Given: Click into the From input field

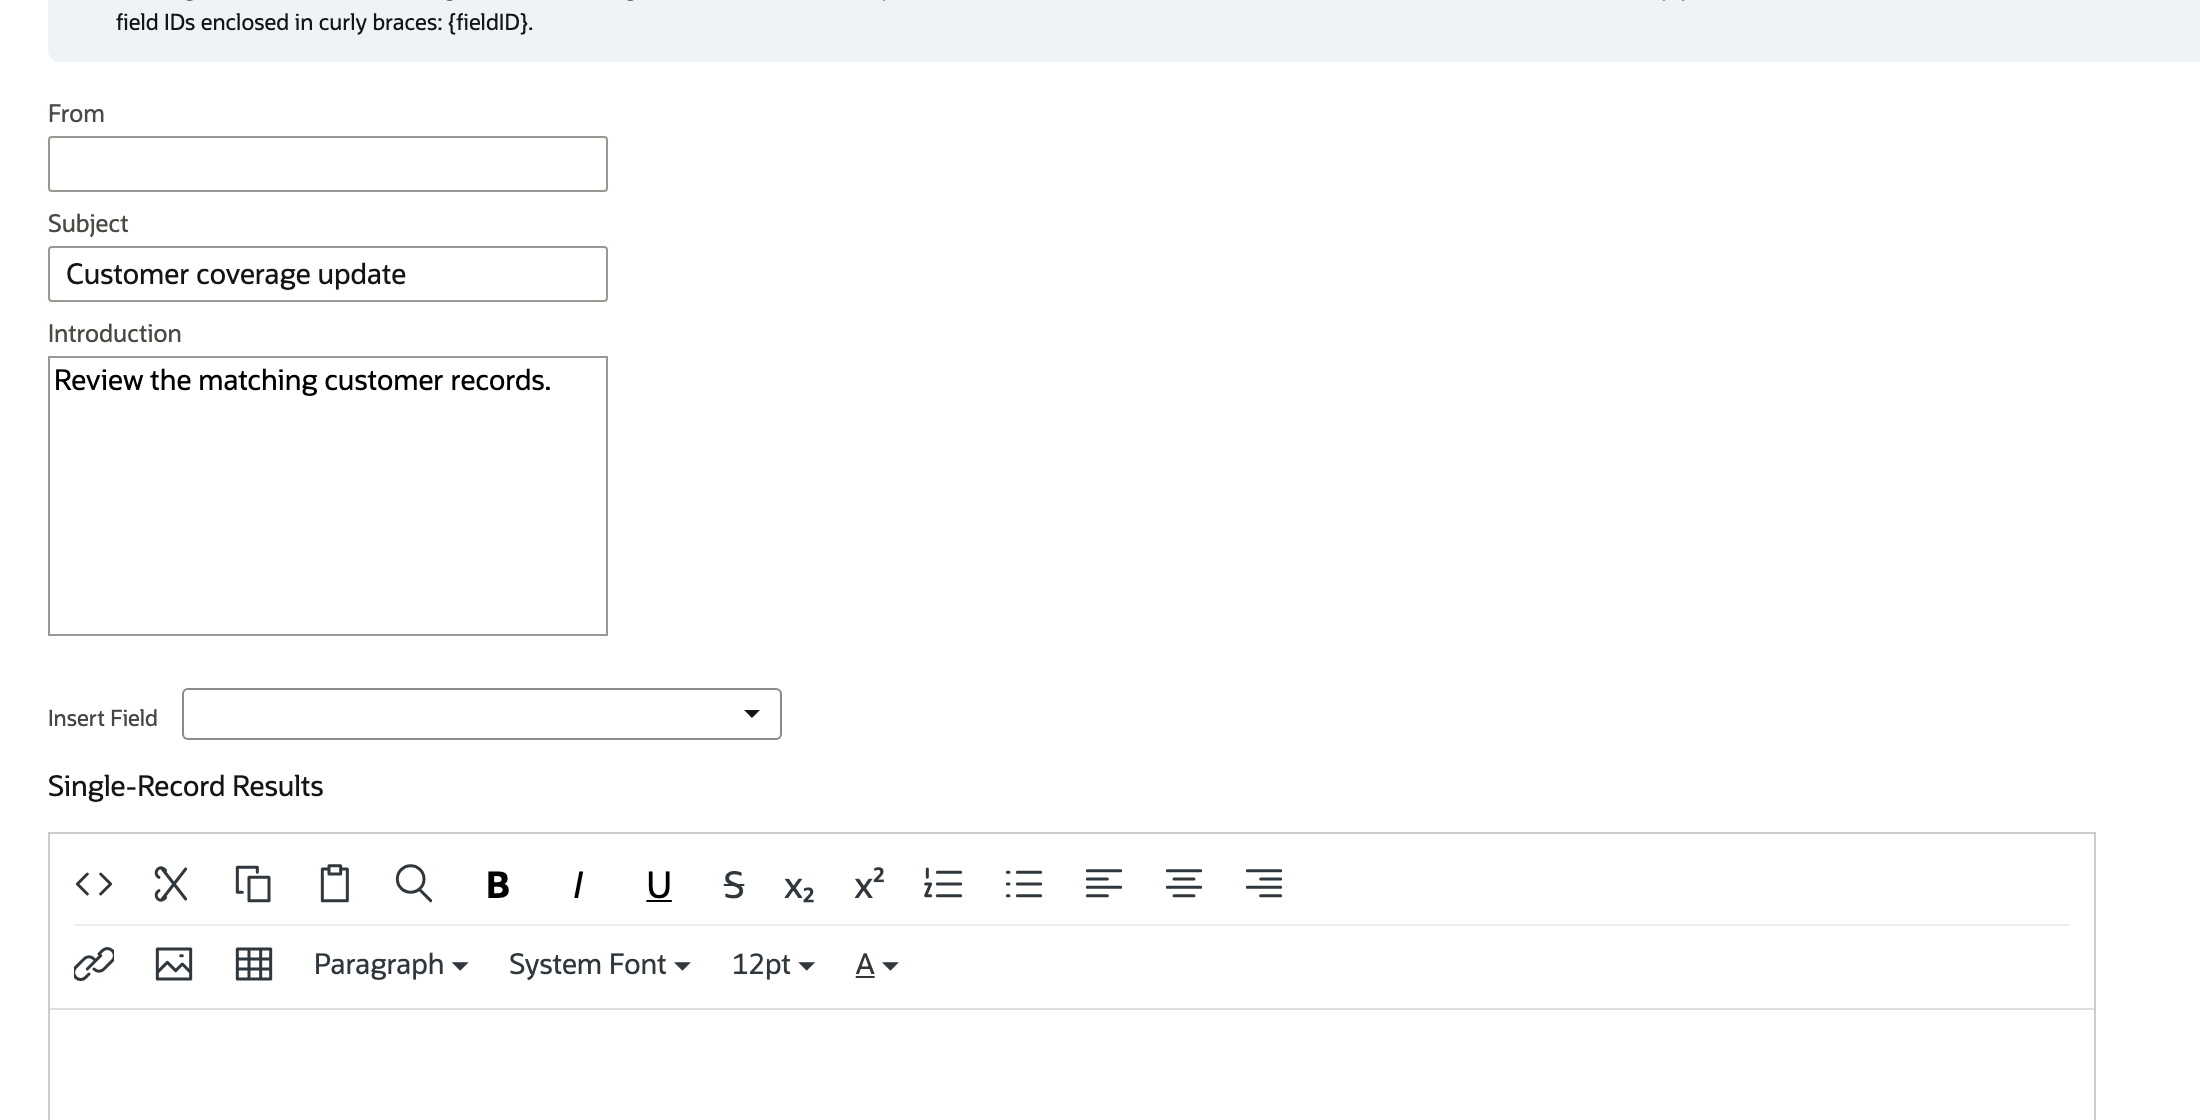Looking at the screenshot, I should (x=328, y=164).
